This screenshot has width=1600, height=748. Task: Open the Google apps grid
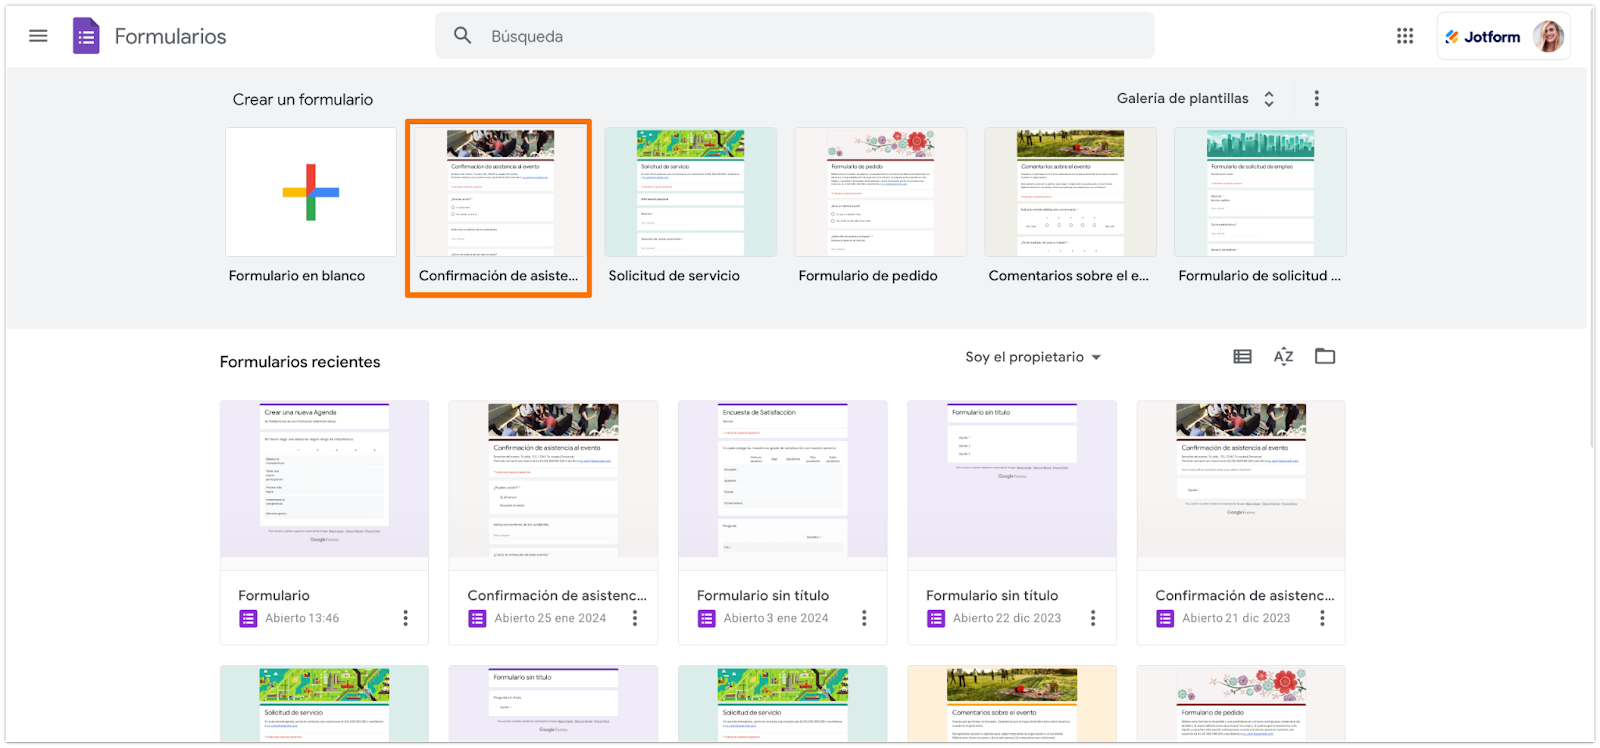click(x=1405, y=36)
